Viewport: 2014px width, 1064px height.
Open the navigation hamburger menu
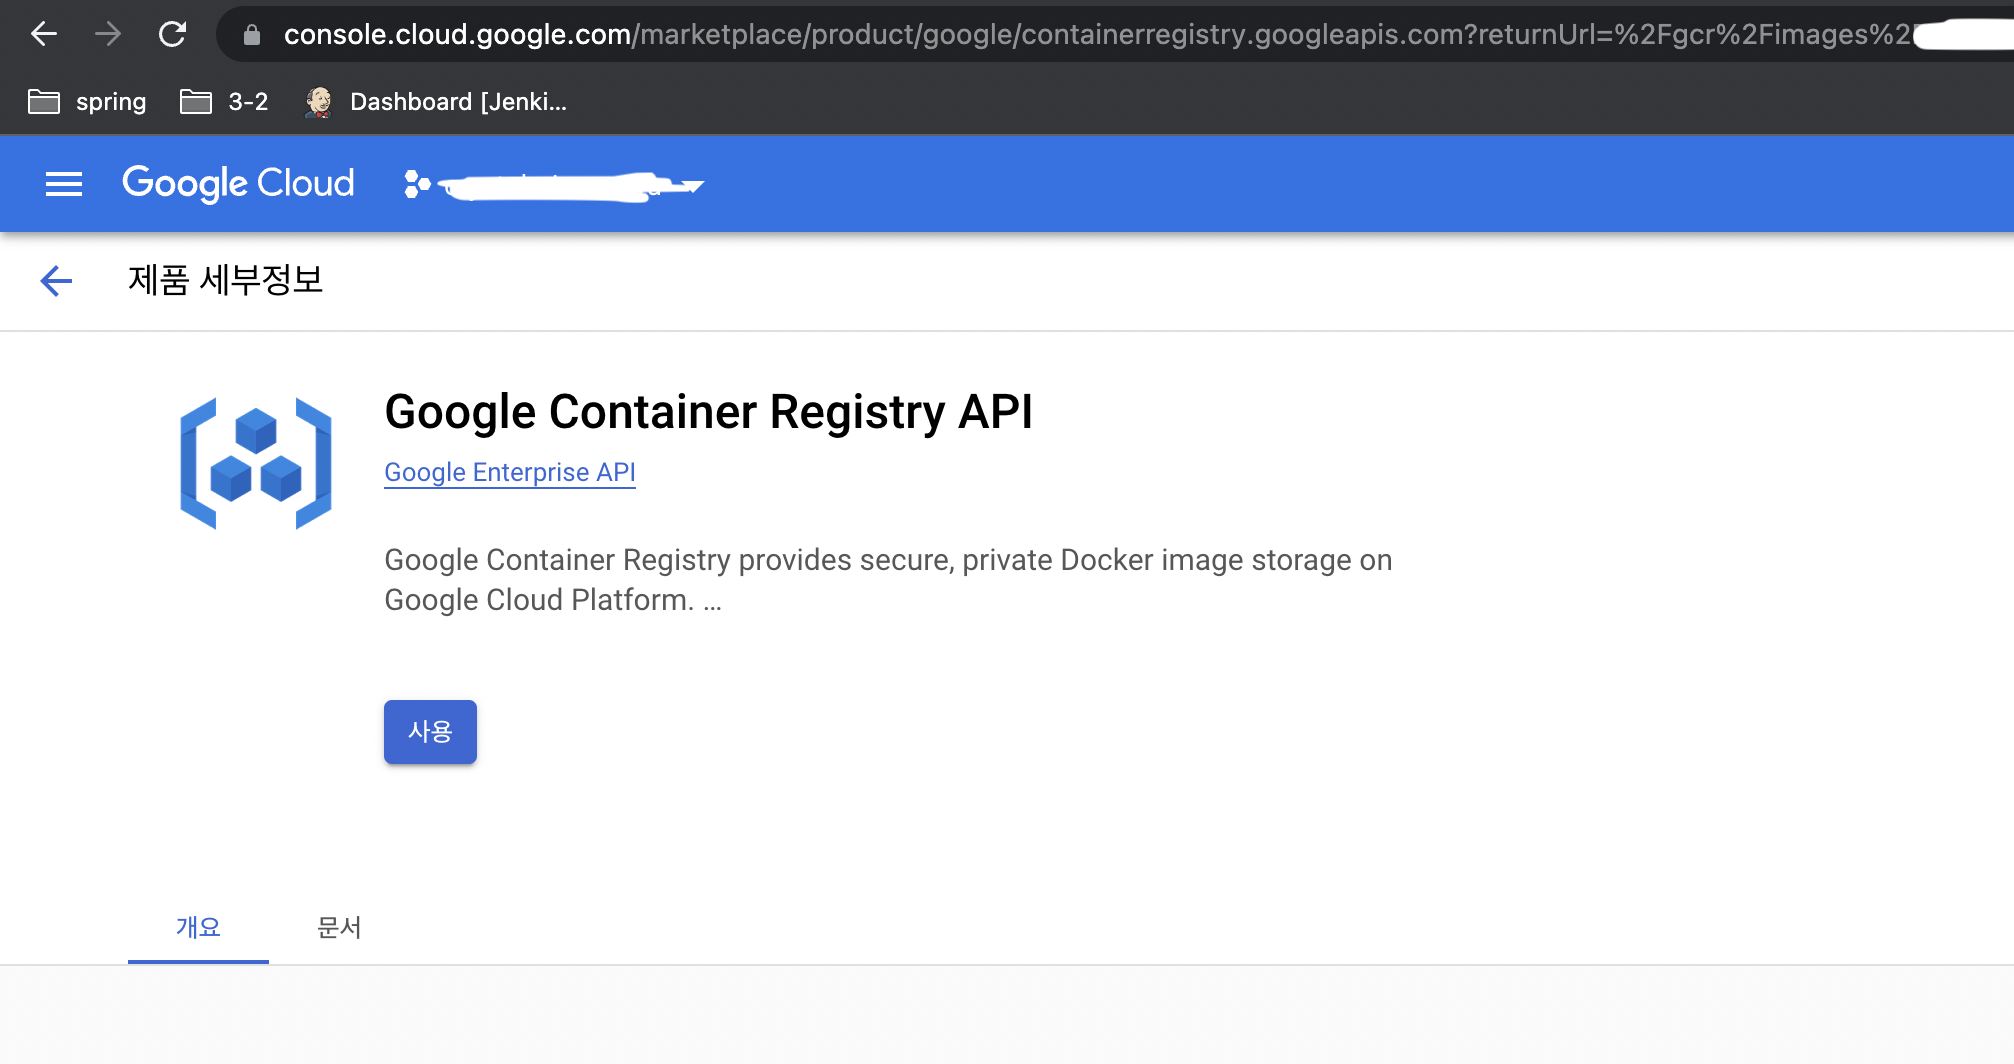[63, 184]
